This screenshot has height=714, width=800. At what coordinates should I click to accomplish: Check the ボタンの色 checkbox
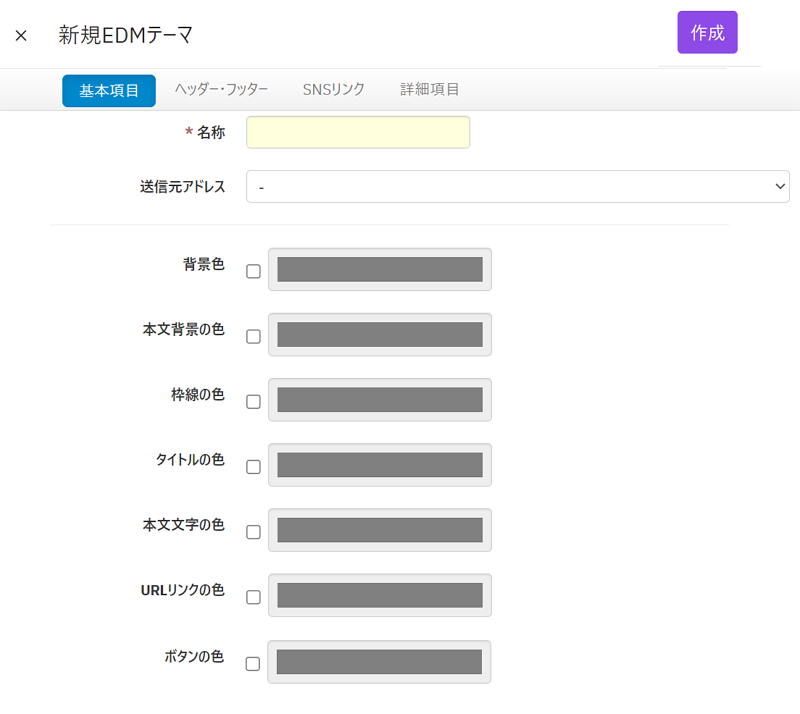click(253, 663)
